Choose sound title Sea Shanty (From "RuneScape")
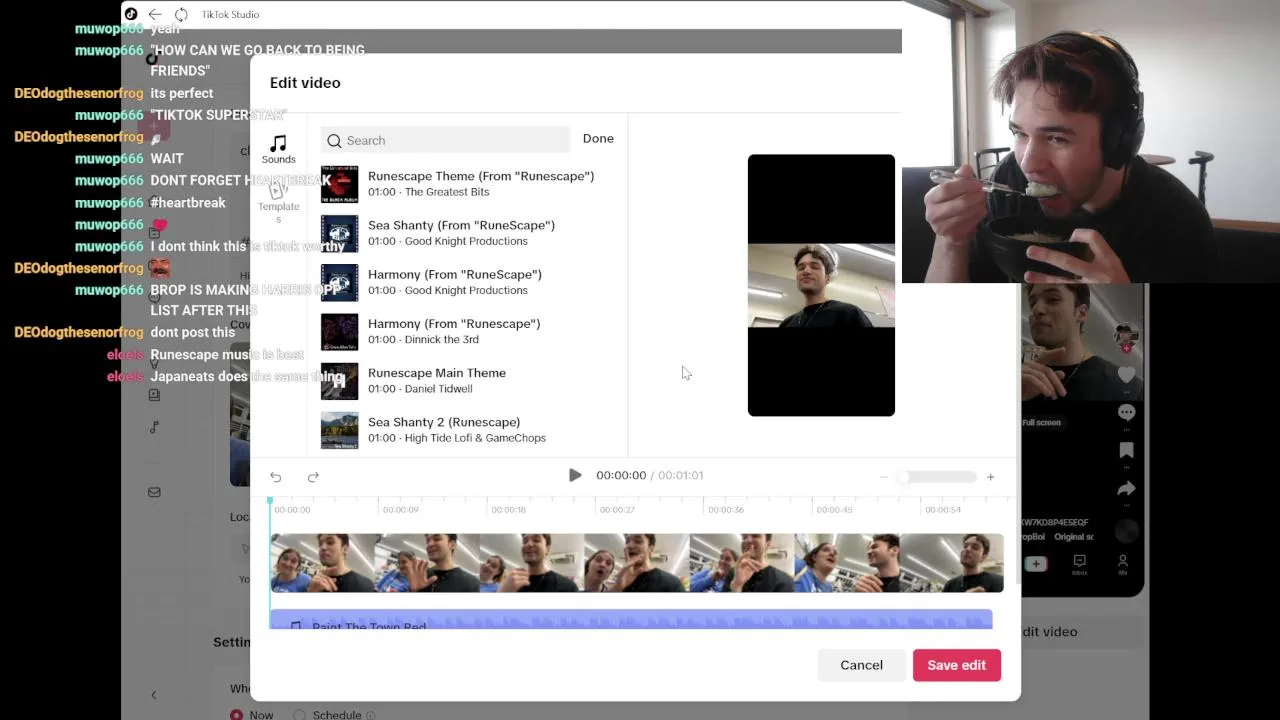Screen dimensions: 1280x720 click(x=461, y=225)
